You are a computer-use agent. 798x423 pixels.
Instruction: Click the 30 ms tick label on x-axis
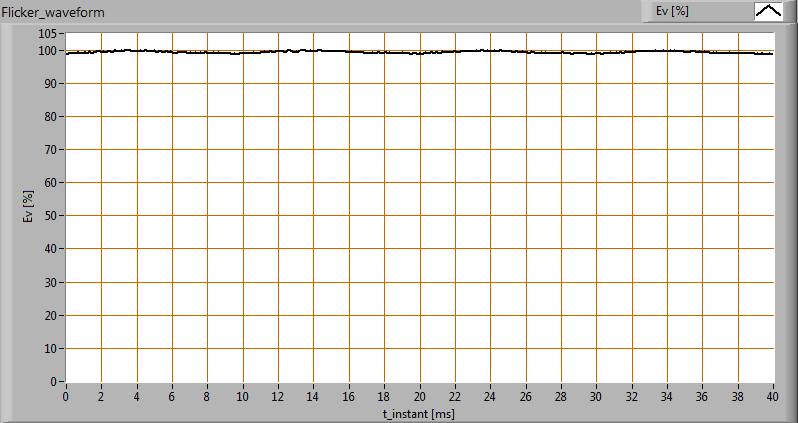point(596,395)
